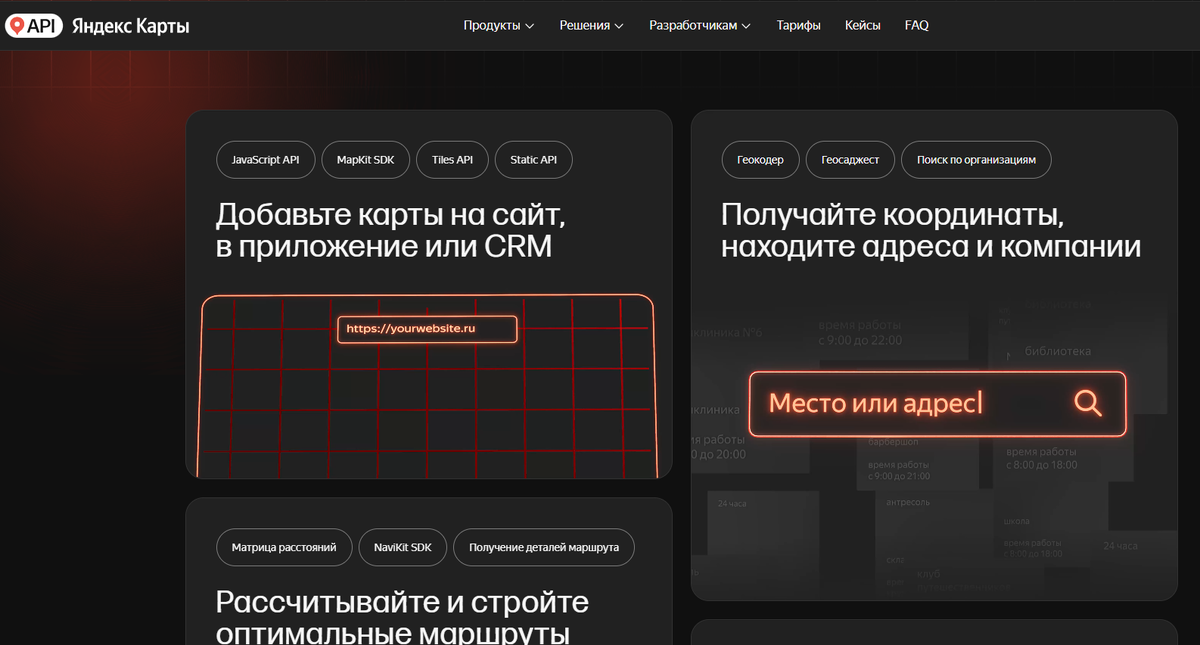Select the Получение деталей маршрута tag
Viewport: 1200px width, 645px height.
[x=544, y=548]
